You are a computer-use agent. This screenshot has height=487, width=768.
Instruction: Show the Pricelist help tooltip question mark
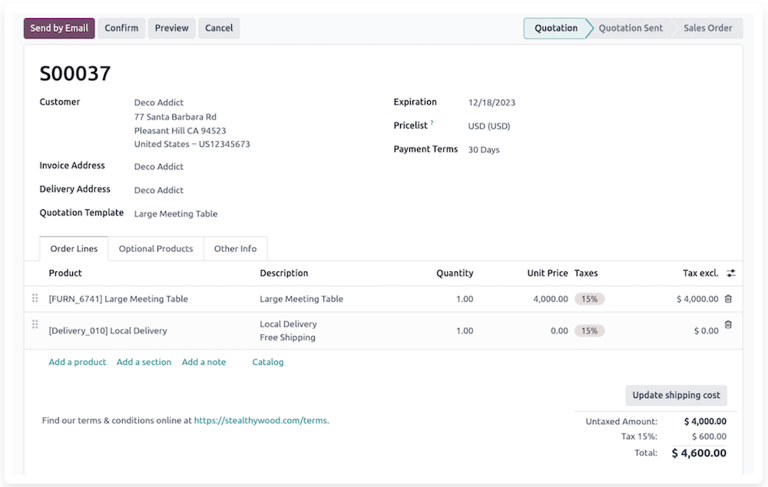(x=432, y=123)
